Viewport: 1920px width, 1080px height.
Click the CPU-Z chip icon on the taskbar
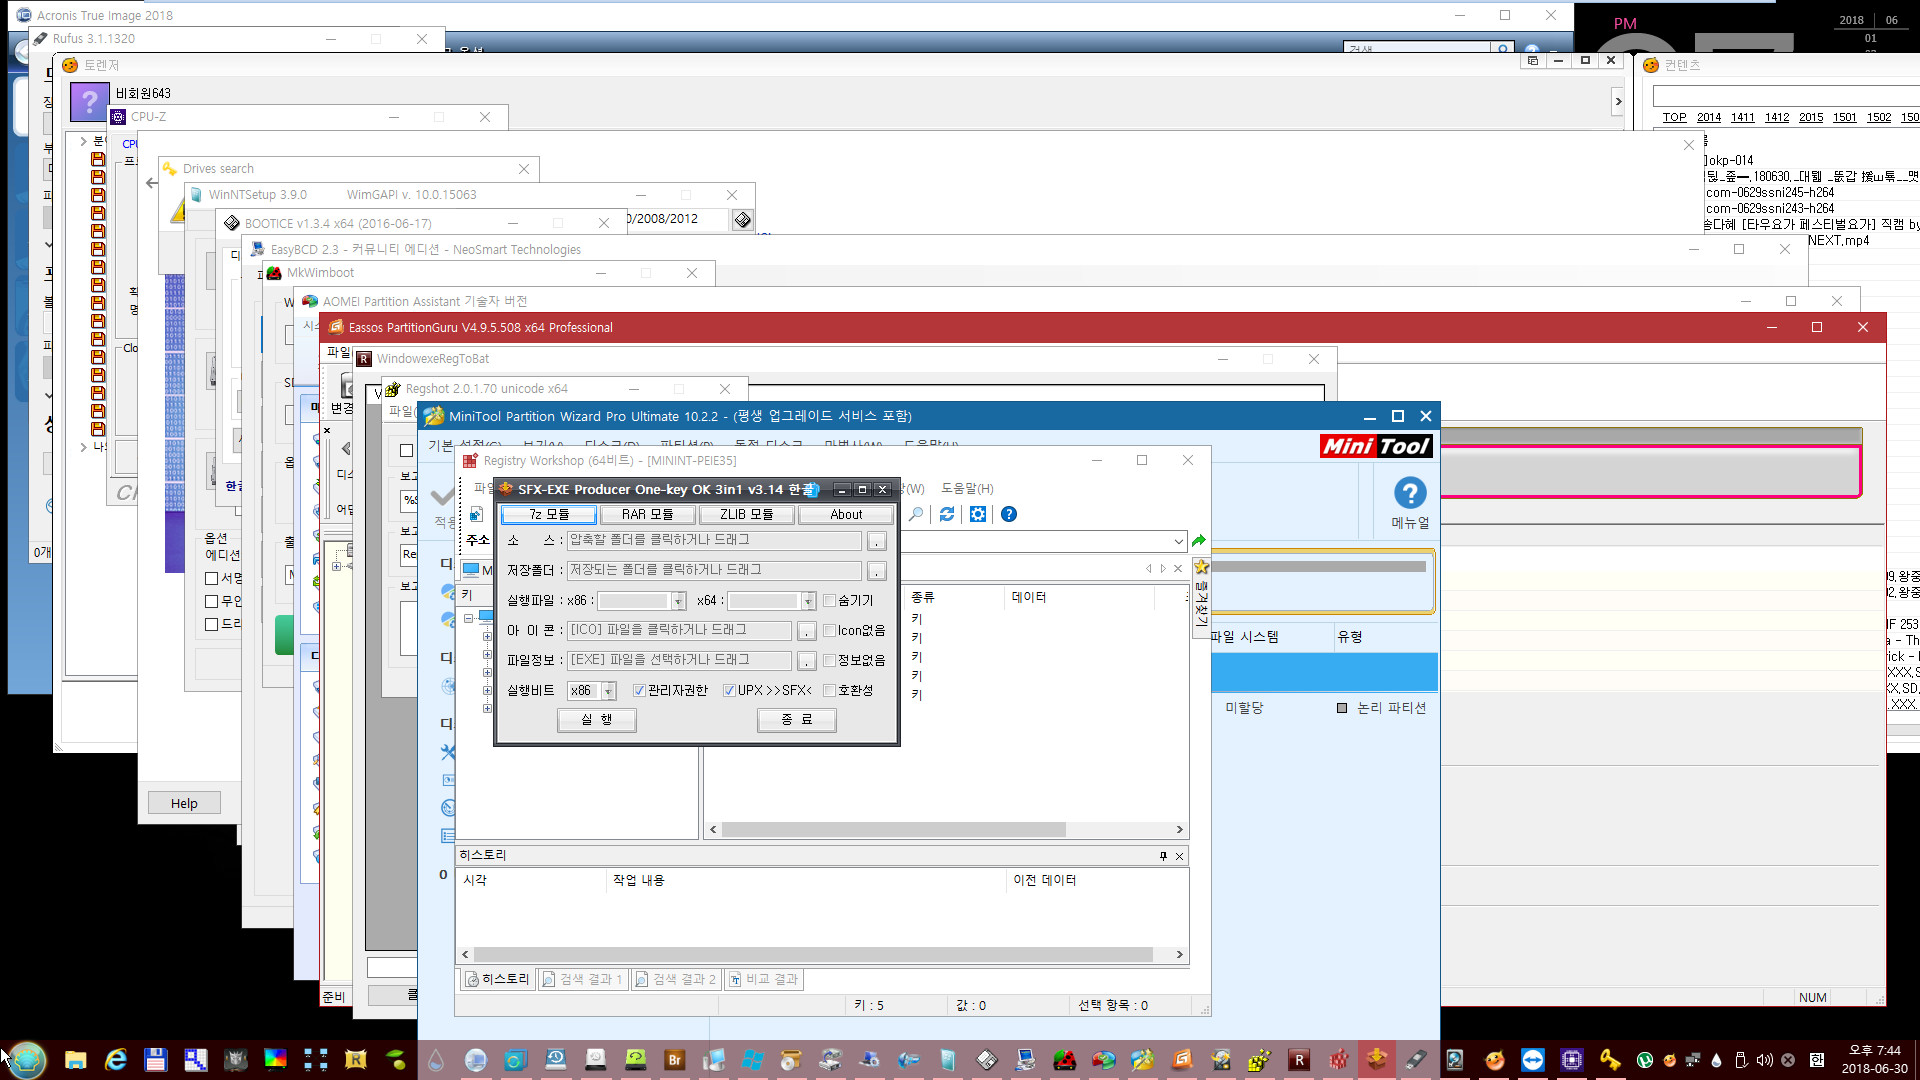coord(1571,1060)
